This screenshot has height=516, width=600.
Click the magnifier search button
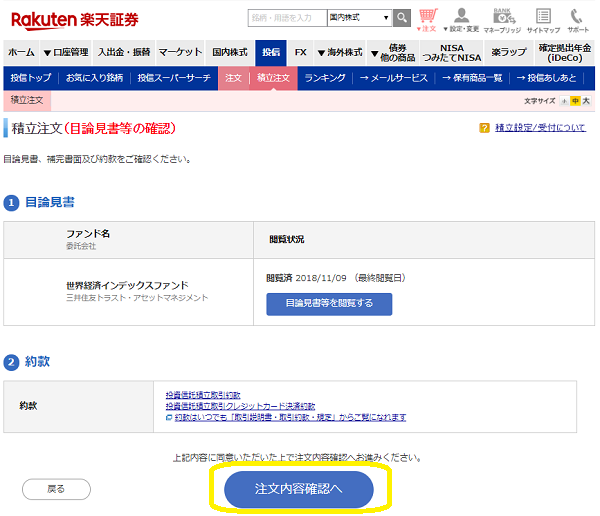[401, 18]
